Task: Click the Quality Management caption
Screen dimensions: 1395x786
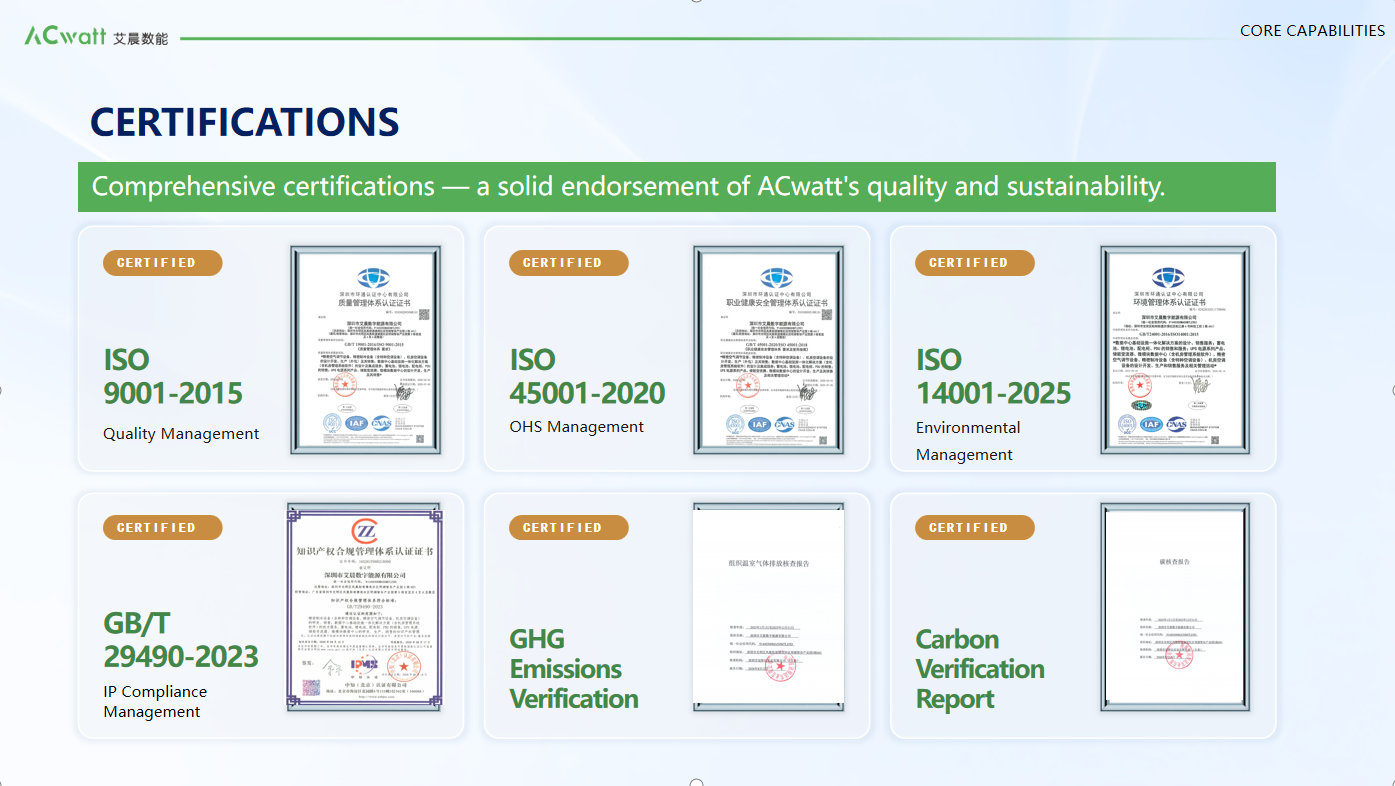Action: click(181, 434)
